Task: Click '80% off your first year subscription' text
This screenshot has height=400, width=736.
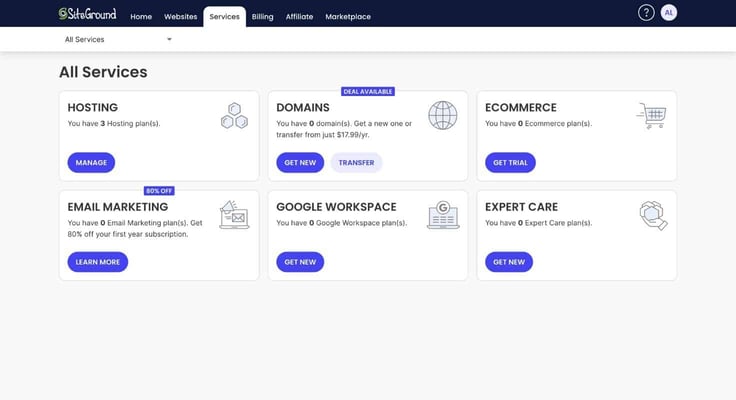Action: (128, 234)
